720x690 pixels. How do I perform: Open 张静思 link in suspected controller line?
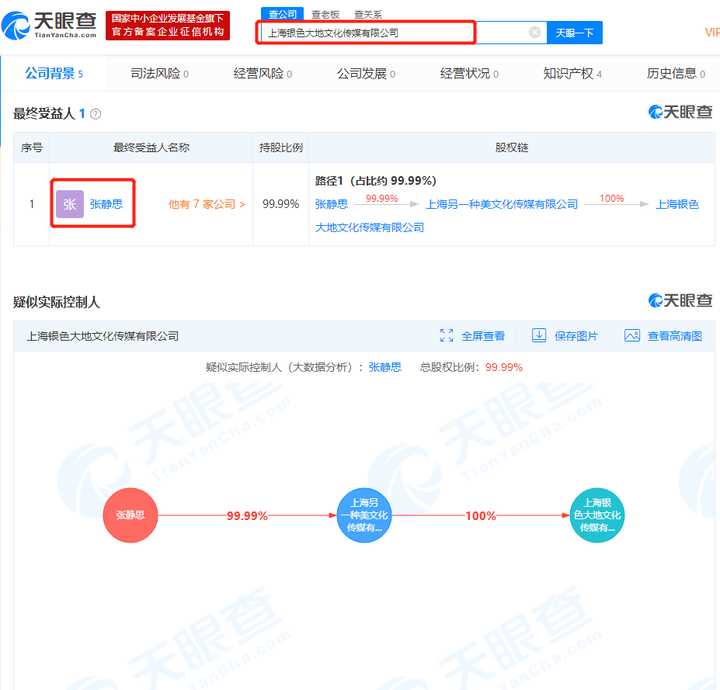[385, 367]
